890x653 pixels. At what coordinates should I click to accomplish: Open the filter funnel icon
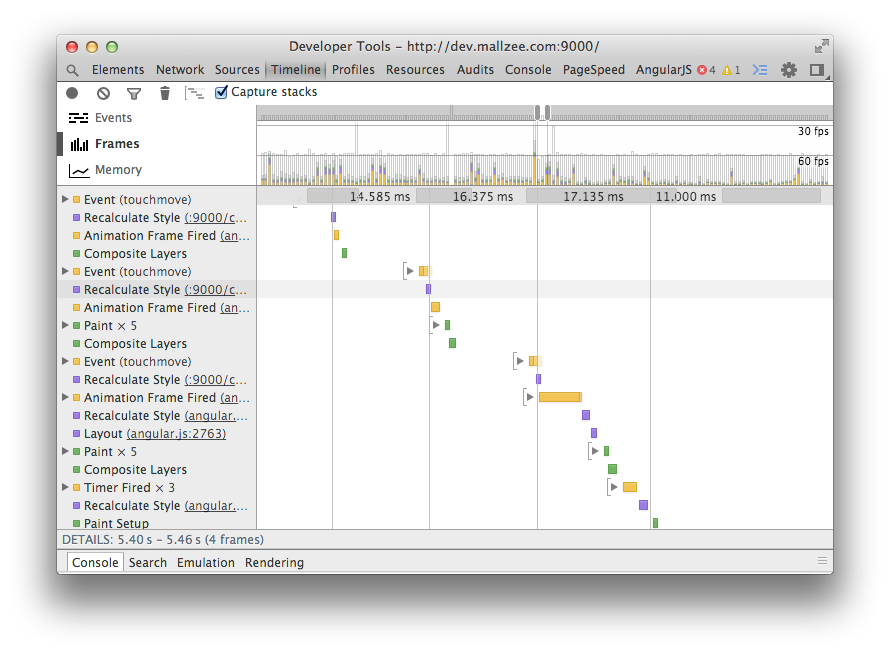[134, 94]
